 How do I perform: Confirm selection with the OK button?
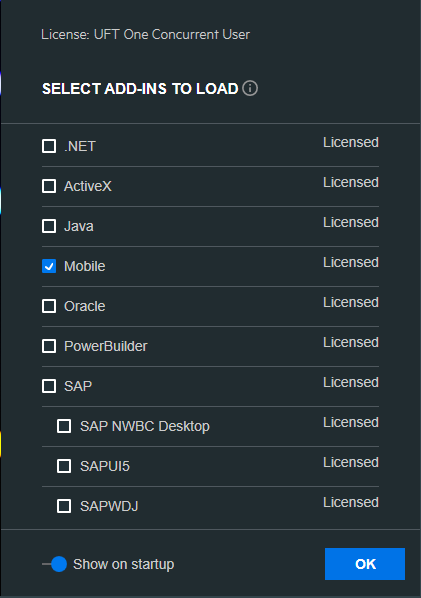365,564
